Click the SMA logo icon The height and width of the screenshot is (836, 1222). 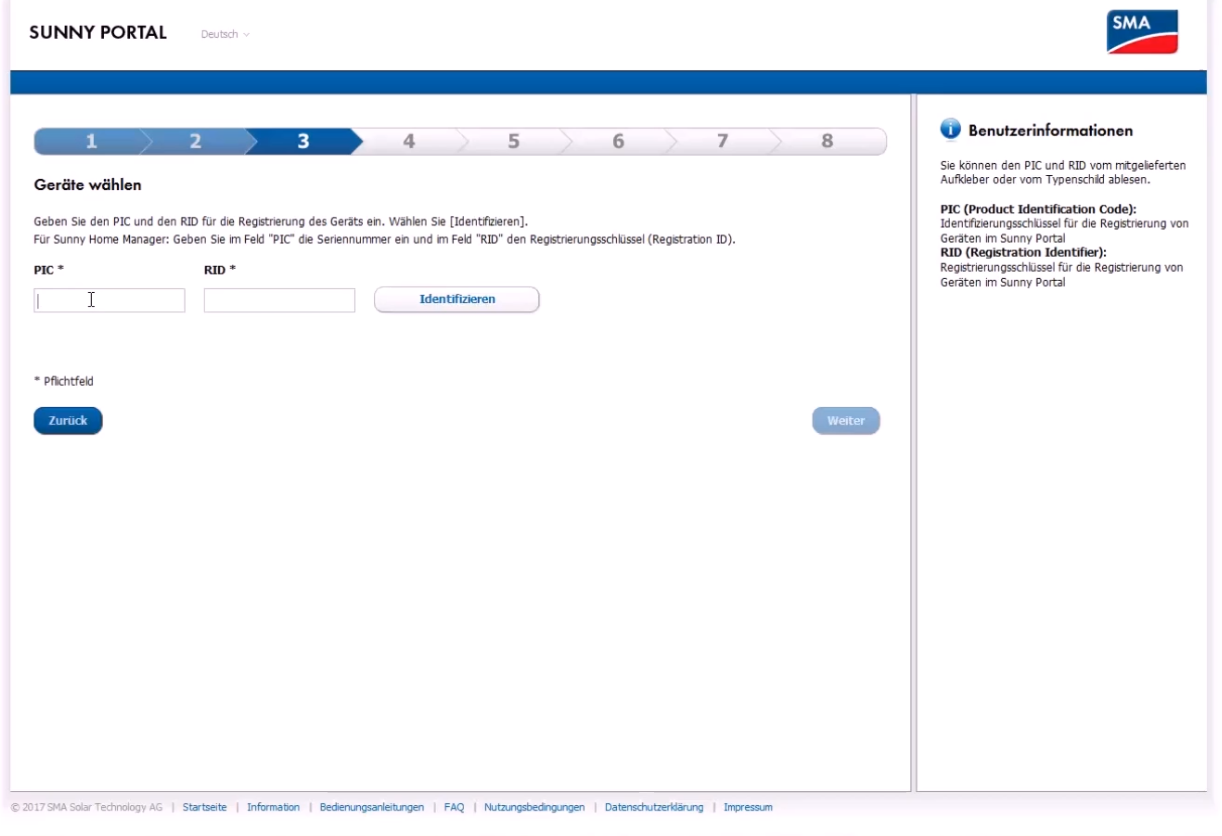coord(1142,32)
